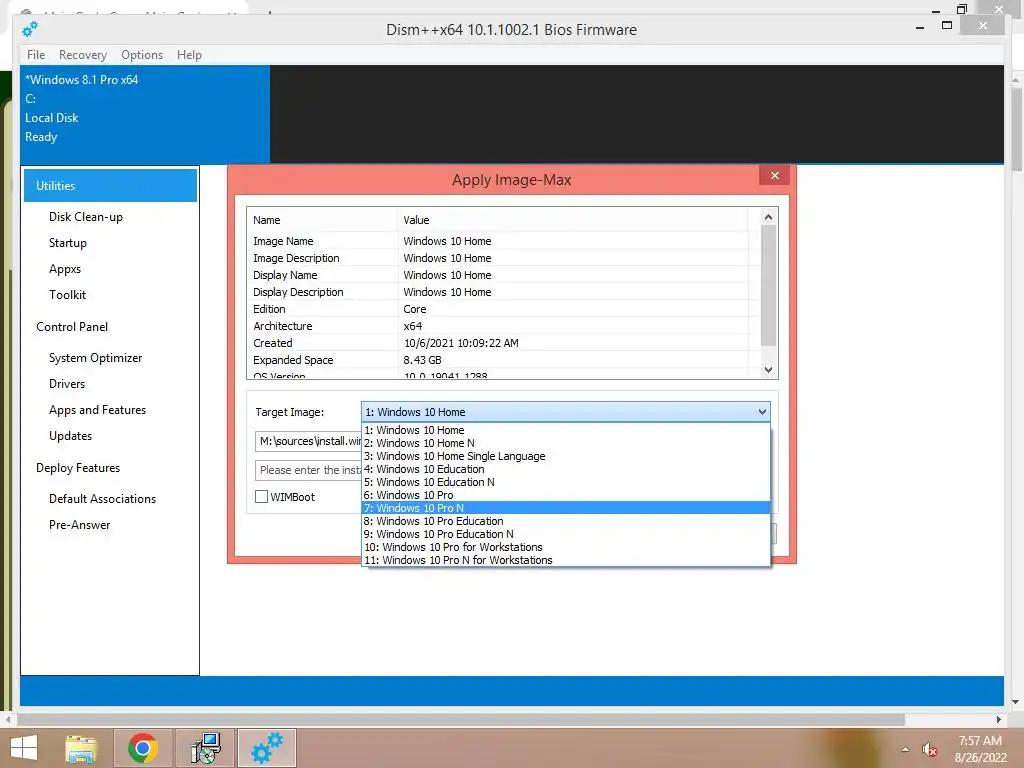Minimize the Dism++ window
The width and height of the screenshot is (1024, 768).
[920, 27]
